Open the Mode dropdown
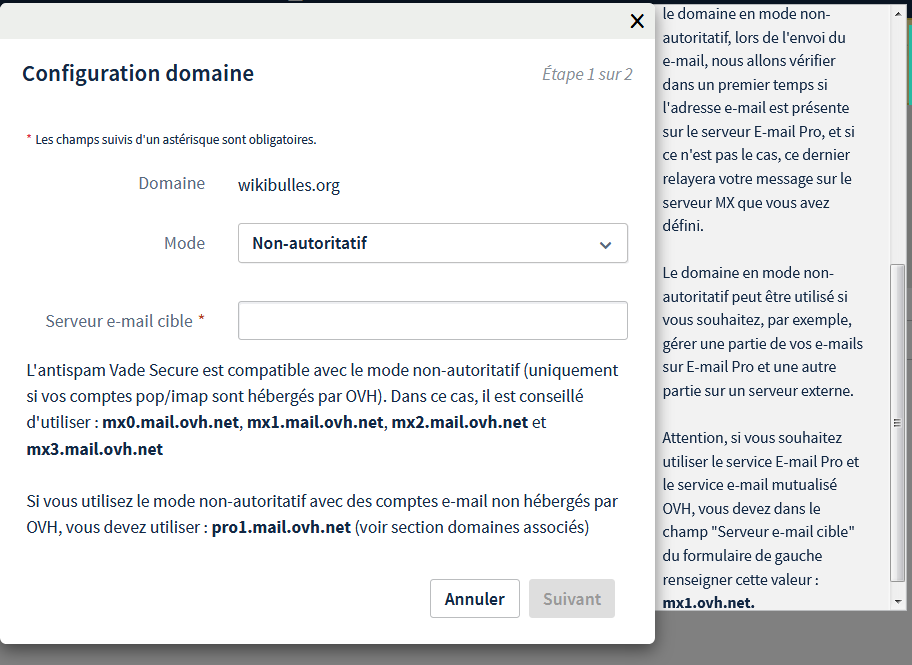 tap(432, 243)
